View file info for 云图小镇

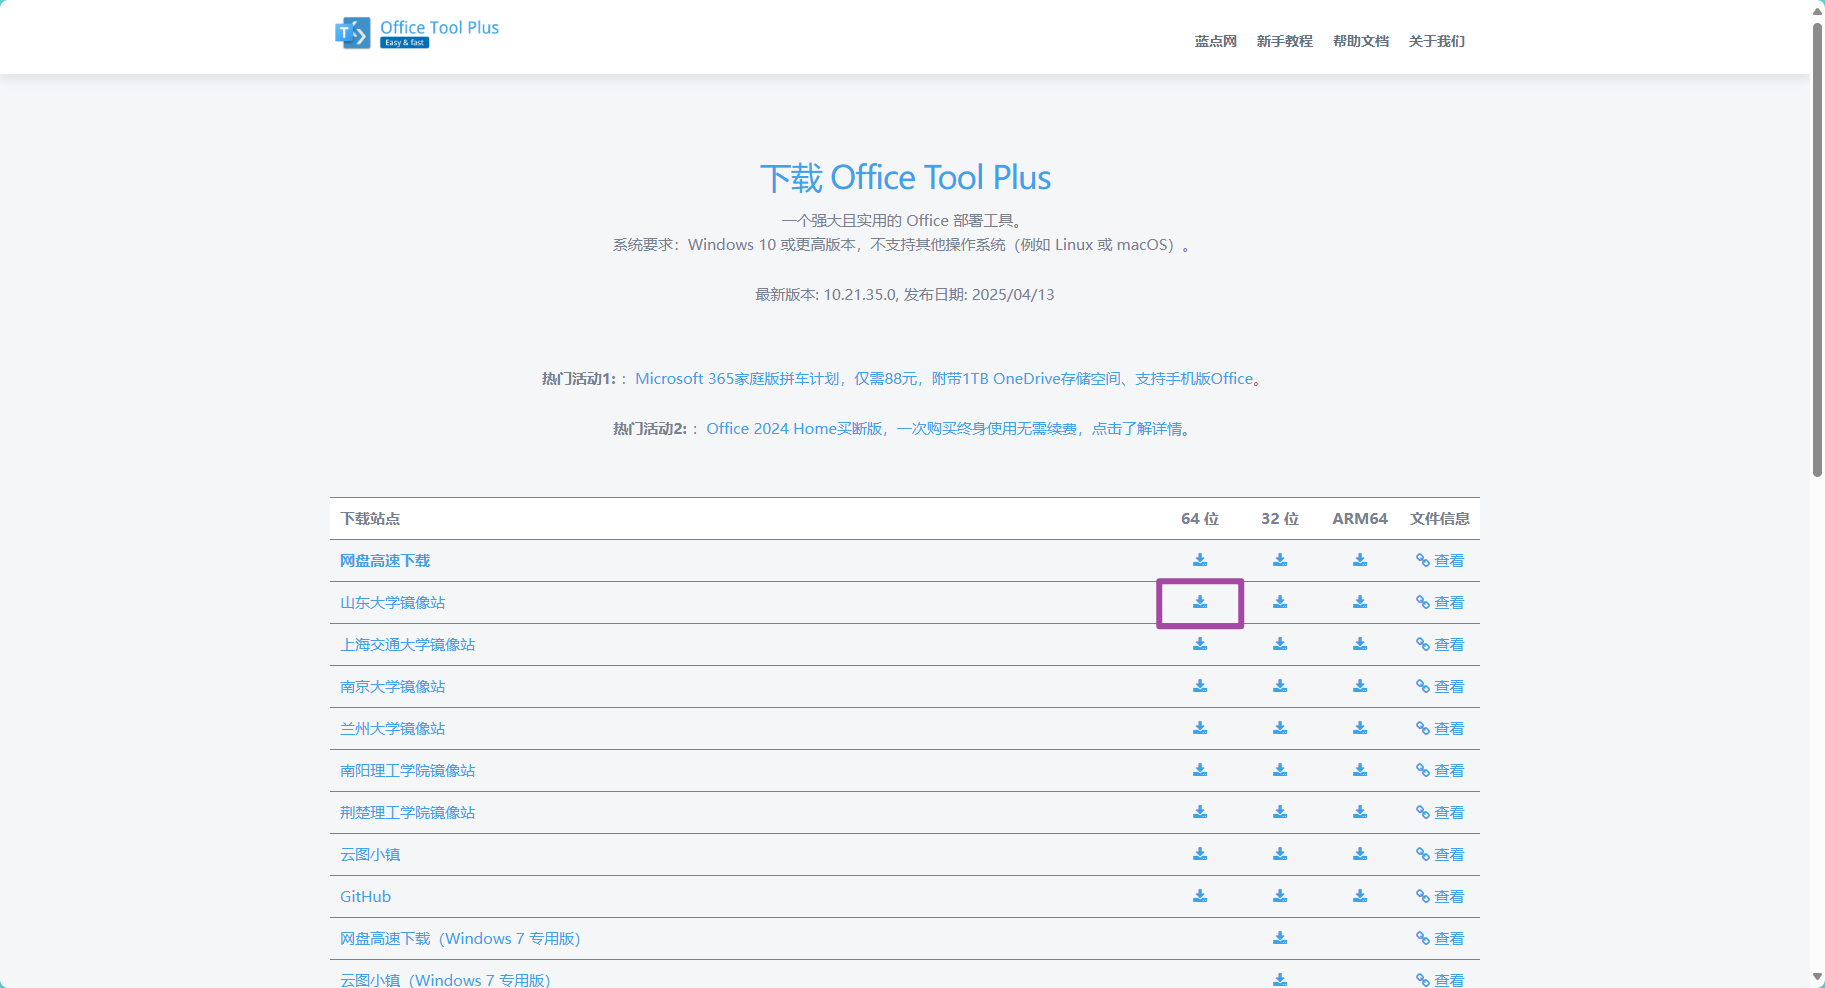(x=1440, y=855)
